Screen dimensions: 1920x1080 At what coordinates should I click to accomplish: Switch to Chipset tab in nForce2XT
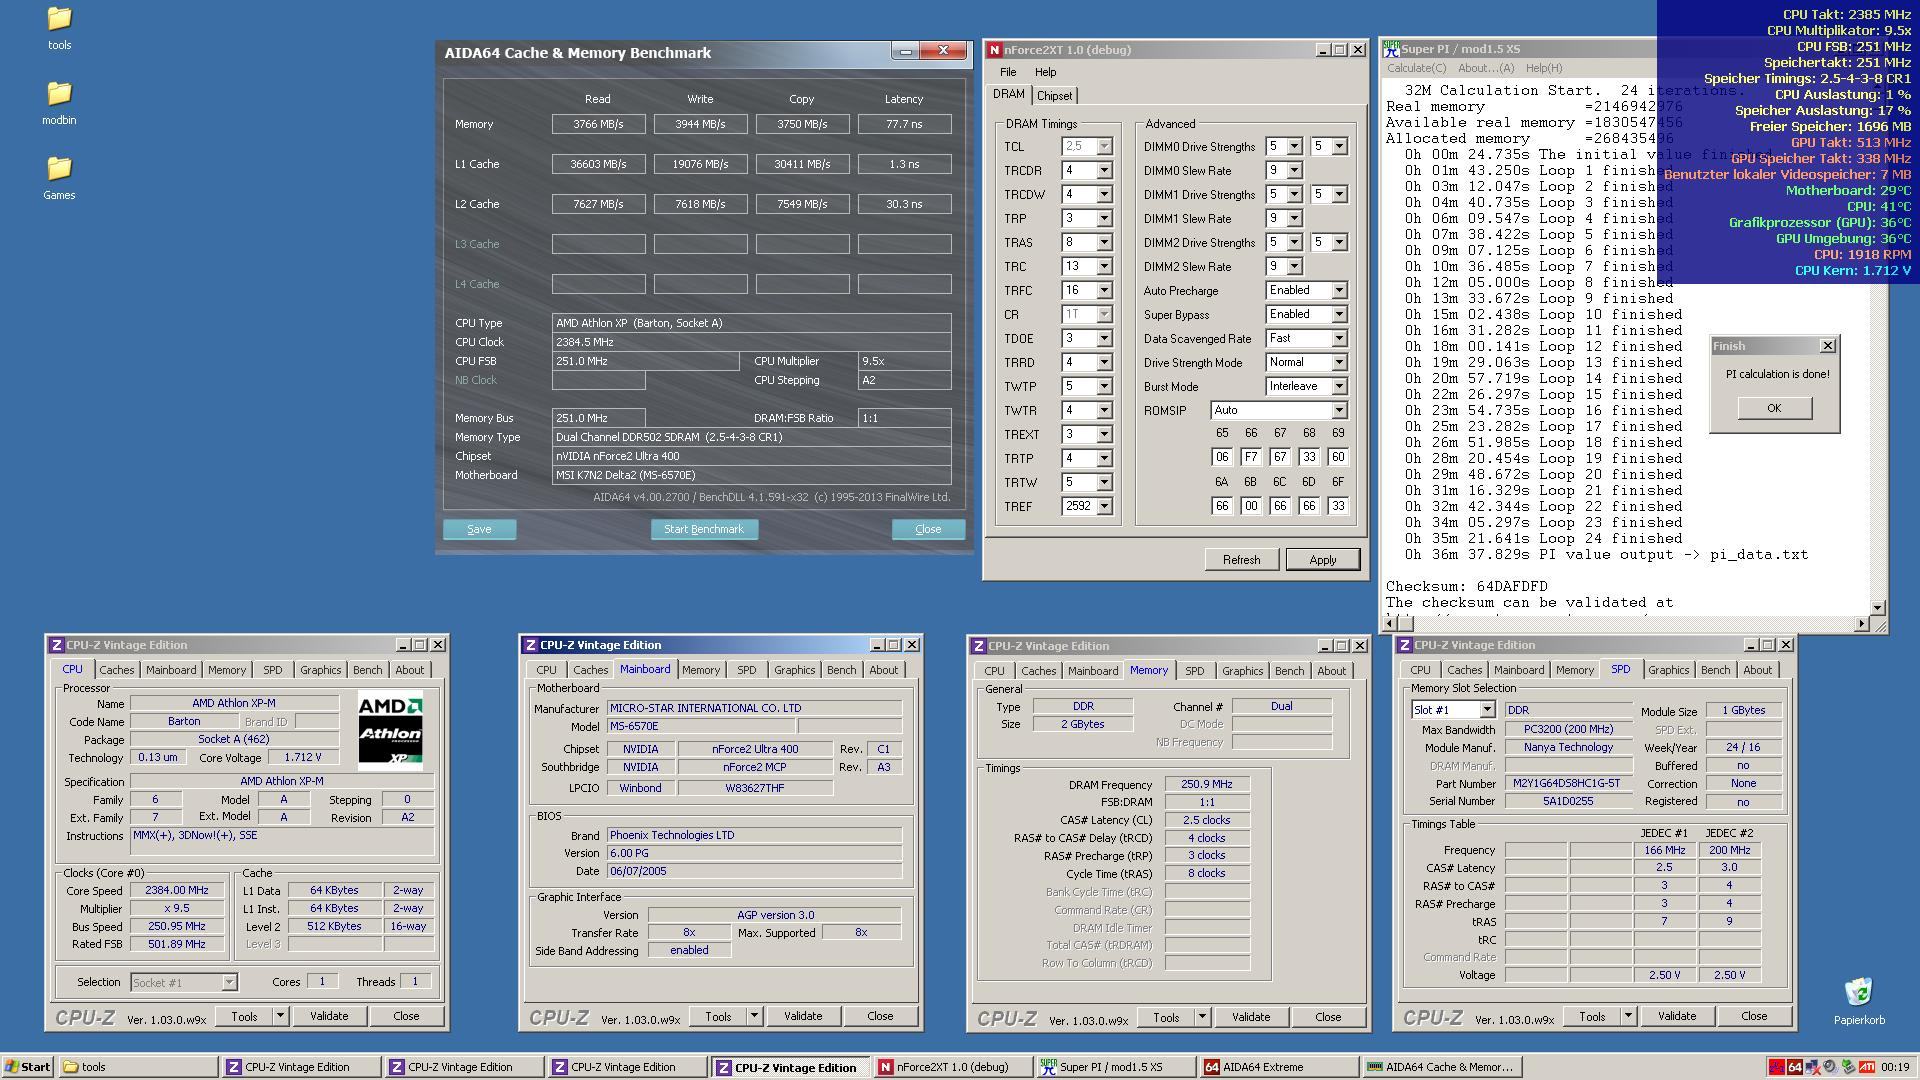coord(1054,96)
